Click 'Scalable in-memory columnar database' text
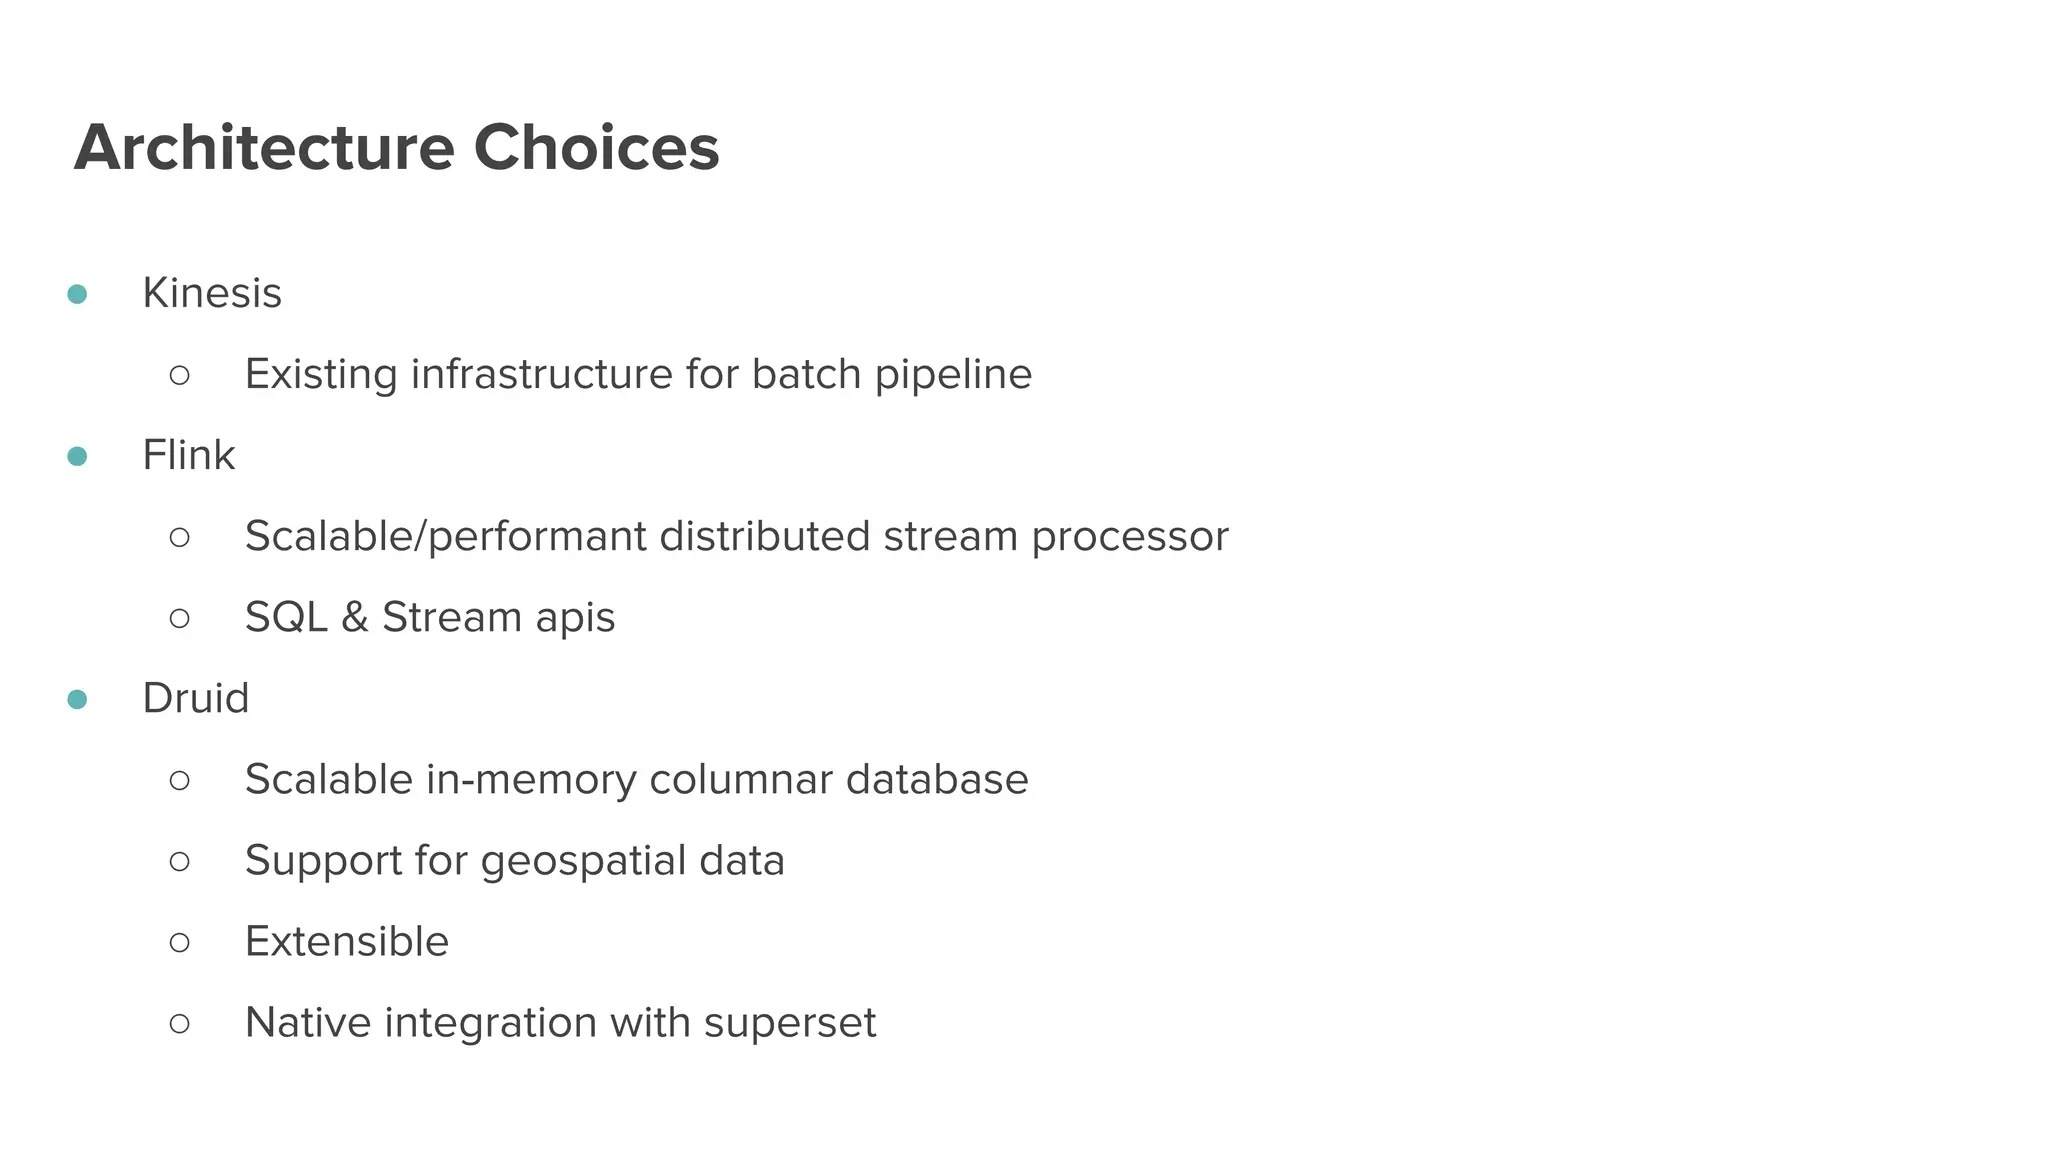2048x1152 pixels. (x=636, y=779)
